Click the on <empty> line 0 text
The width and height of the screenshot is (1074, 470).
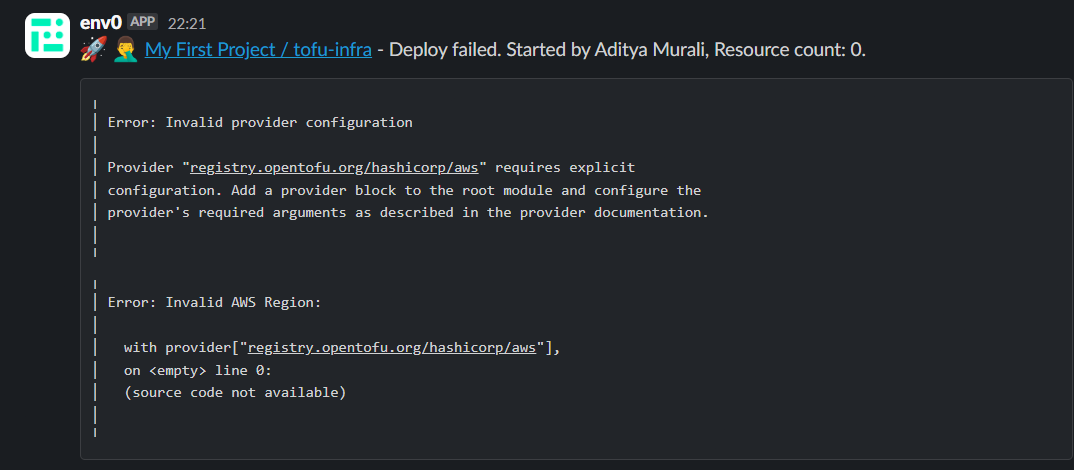198,371
